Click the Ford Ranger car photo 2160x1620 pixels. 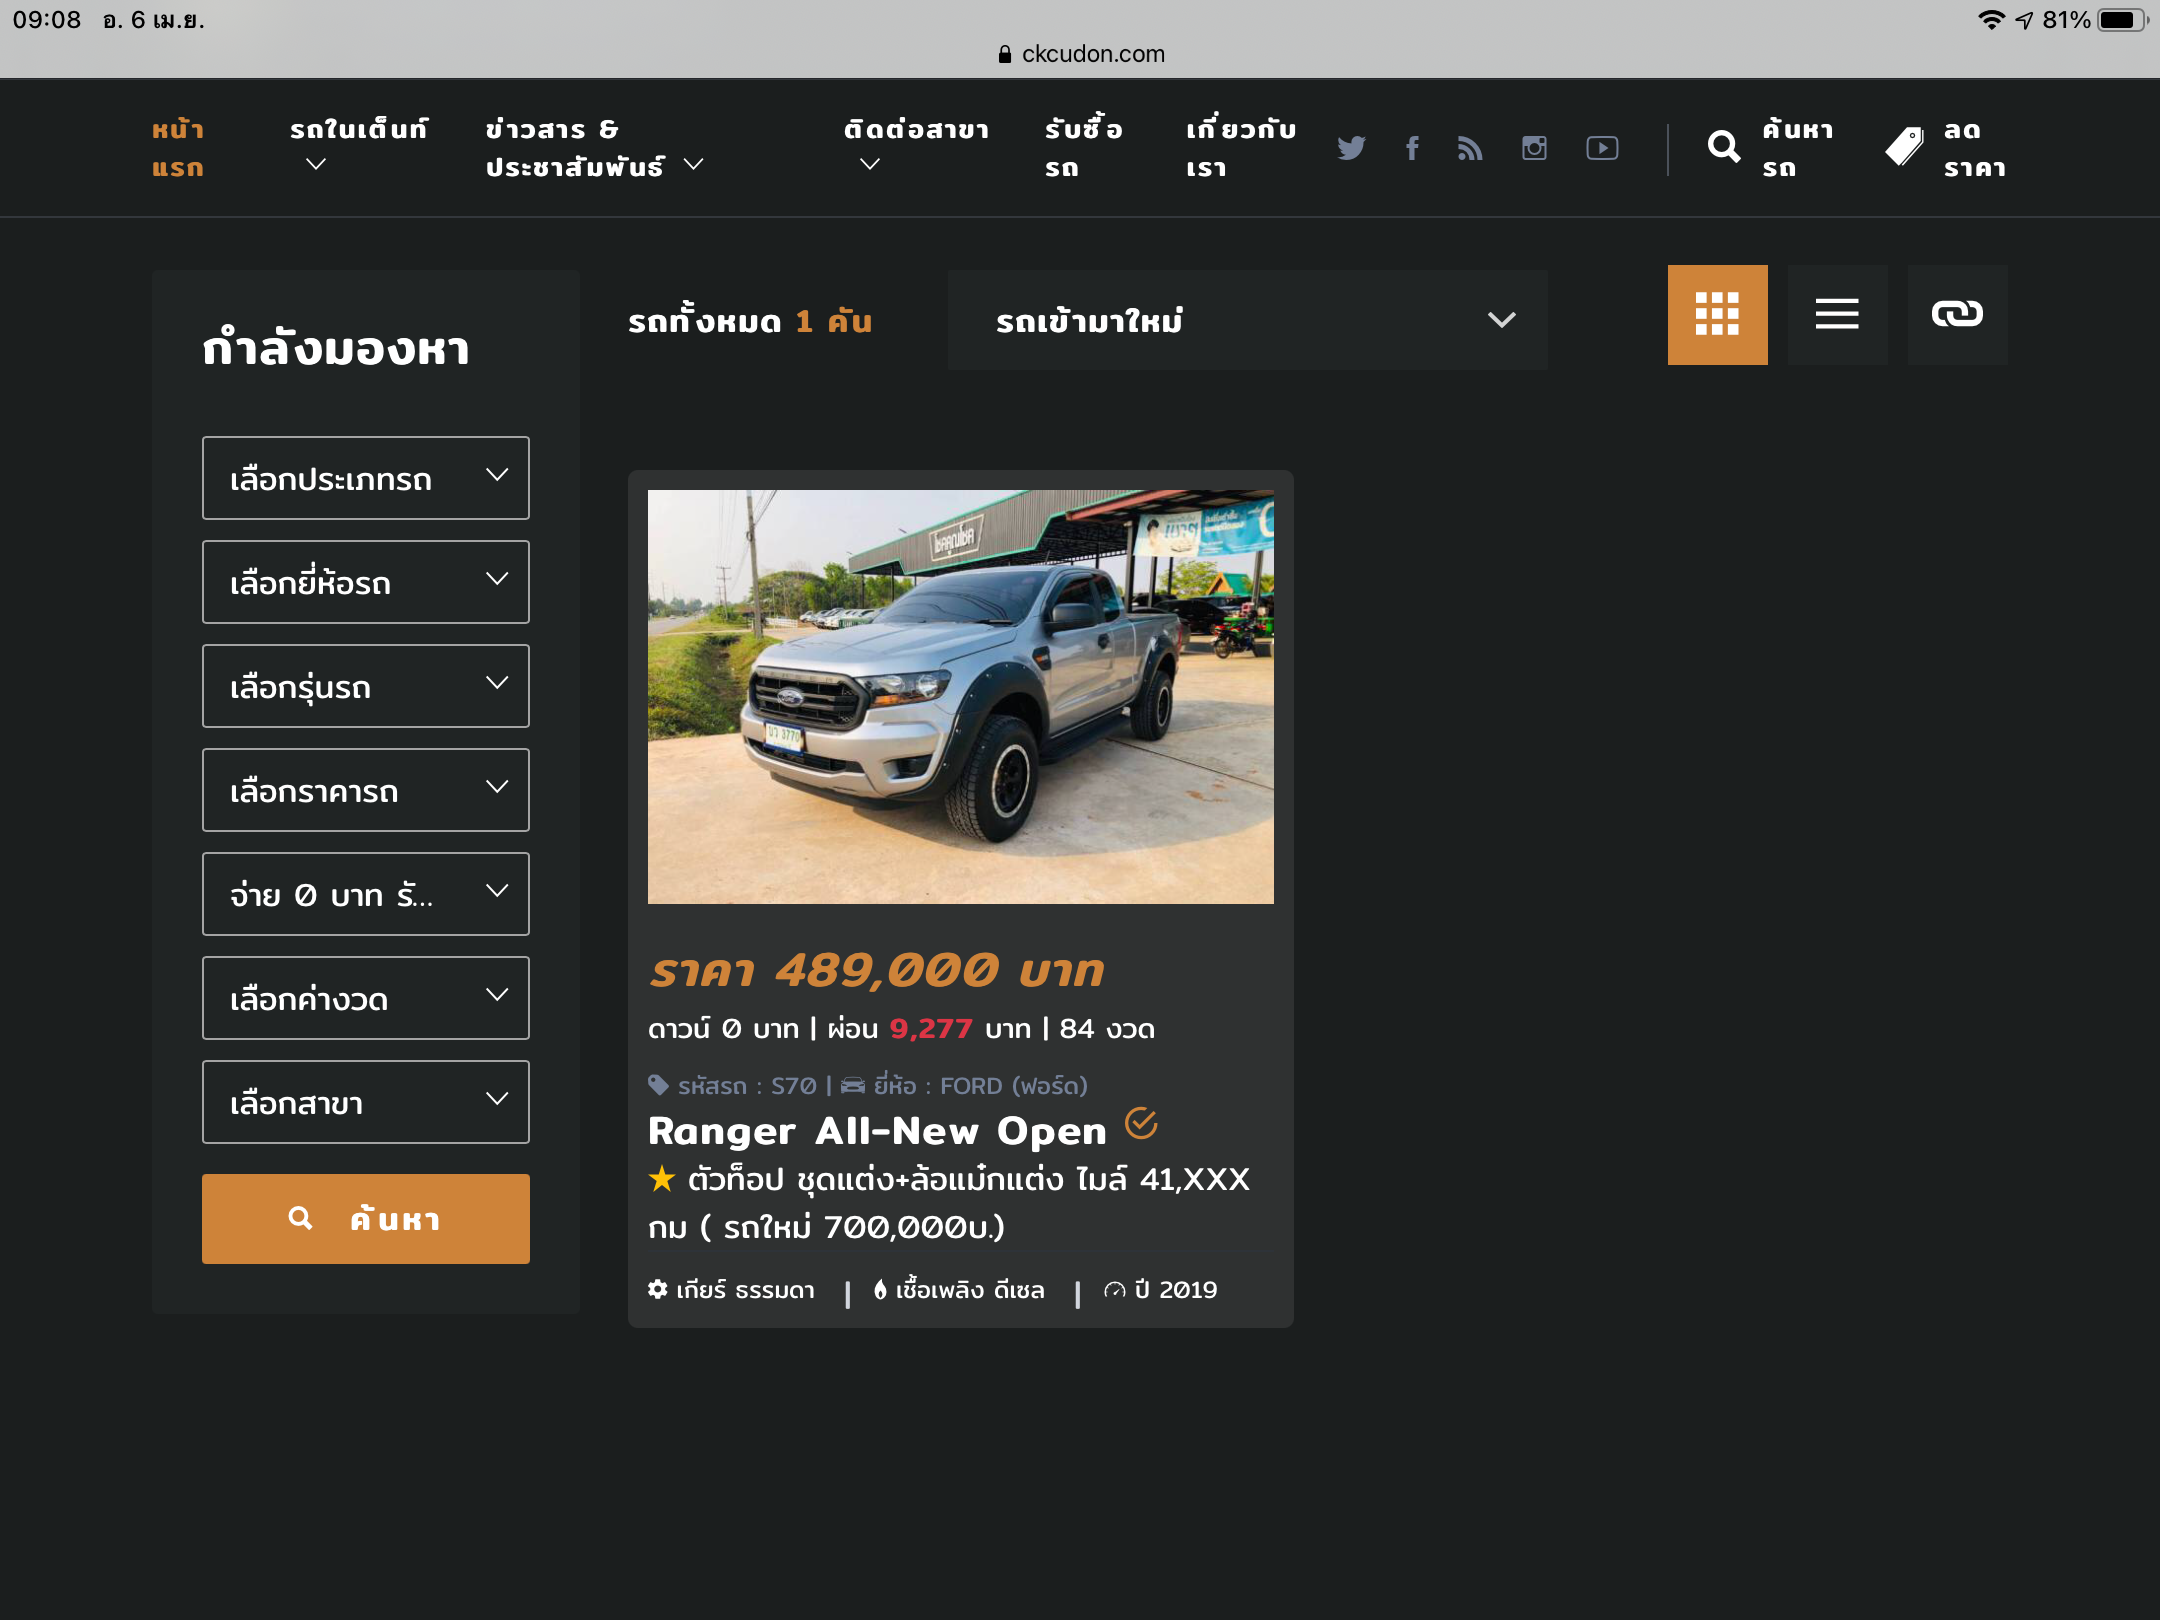point(960,697)
